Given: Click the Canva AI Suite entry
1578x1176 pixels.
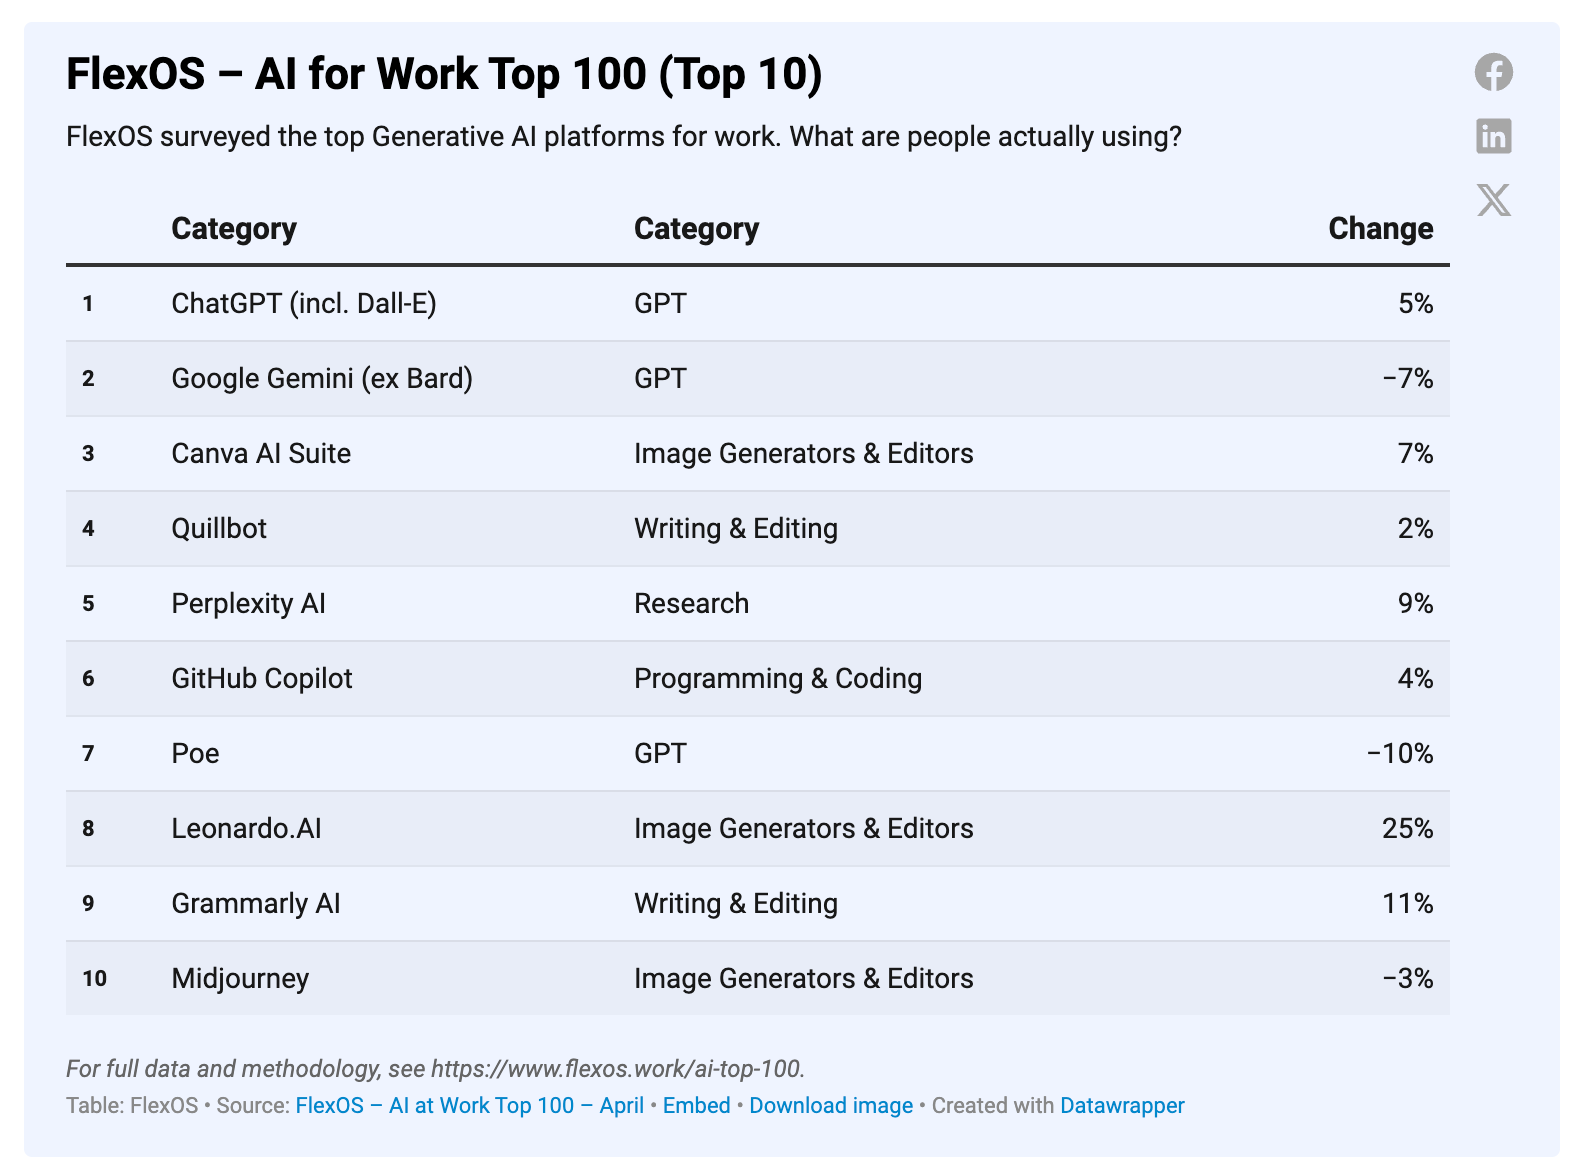Looking at the screenshot, I should [260, 453].
